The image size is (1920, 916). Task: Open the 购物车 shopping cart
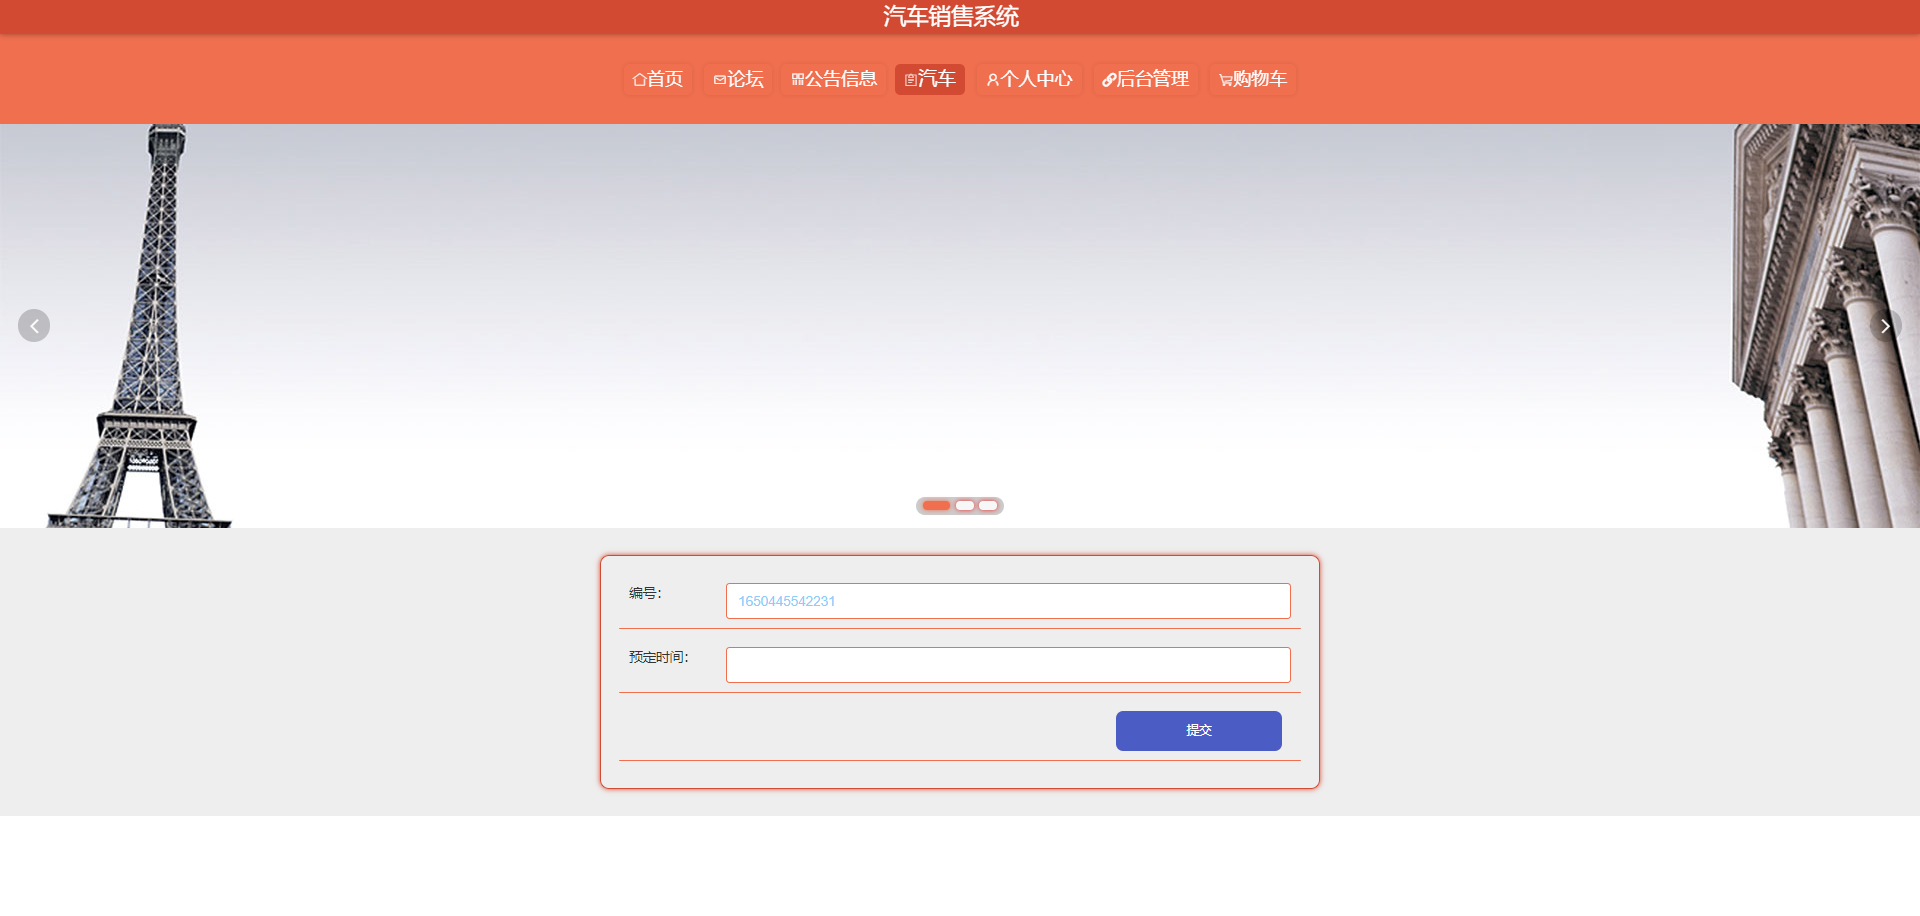(1253, 79)
